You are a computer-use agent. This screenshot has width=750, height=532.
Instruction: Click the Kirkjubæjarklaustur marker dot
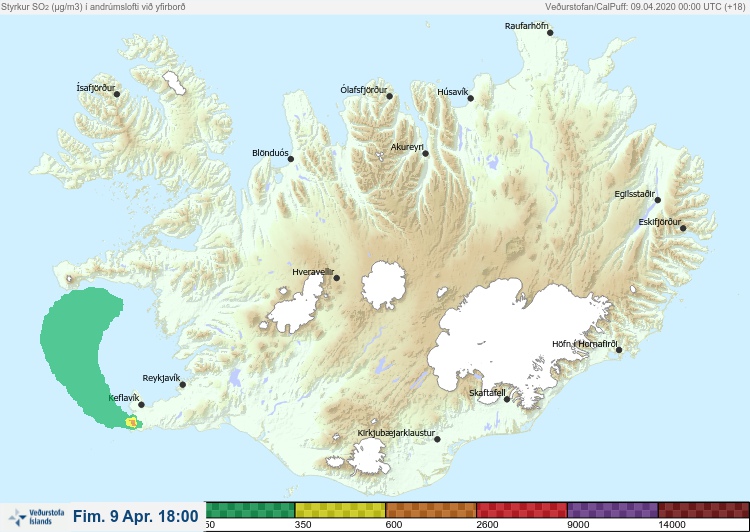coord(437,439)
